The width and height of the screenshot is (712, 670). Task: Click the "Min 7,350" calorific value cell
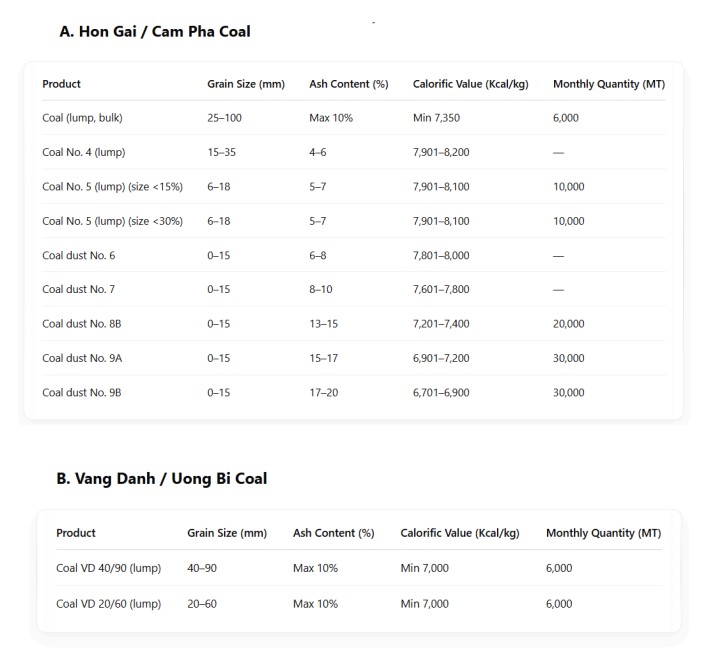point(437,118)
